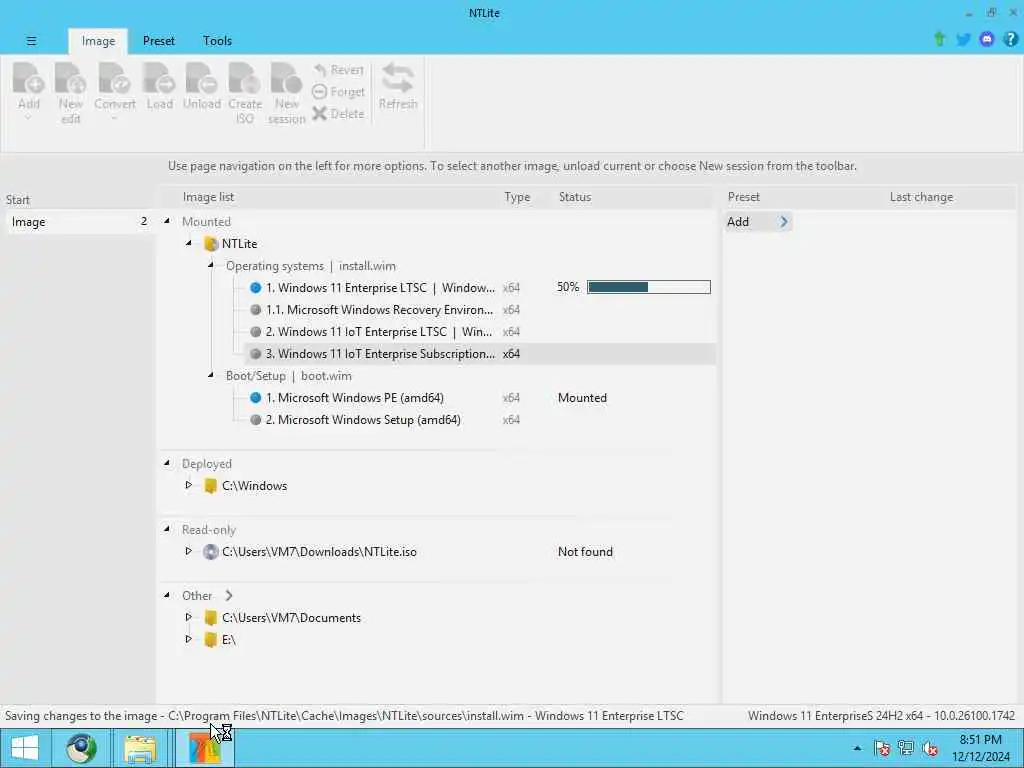Screen dimensions: 1024x768
Task: Select blue status dot of Windows 11 Enterprise LTSC
Action: pyautogui.click(x=255, y=287)
